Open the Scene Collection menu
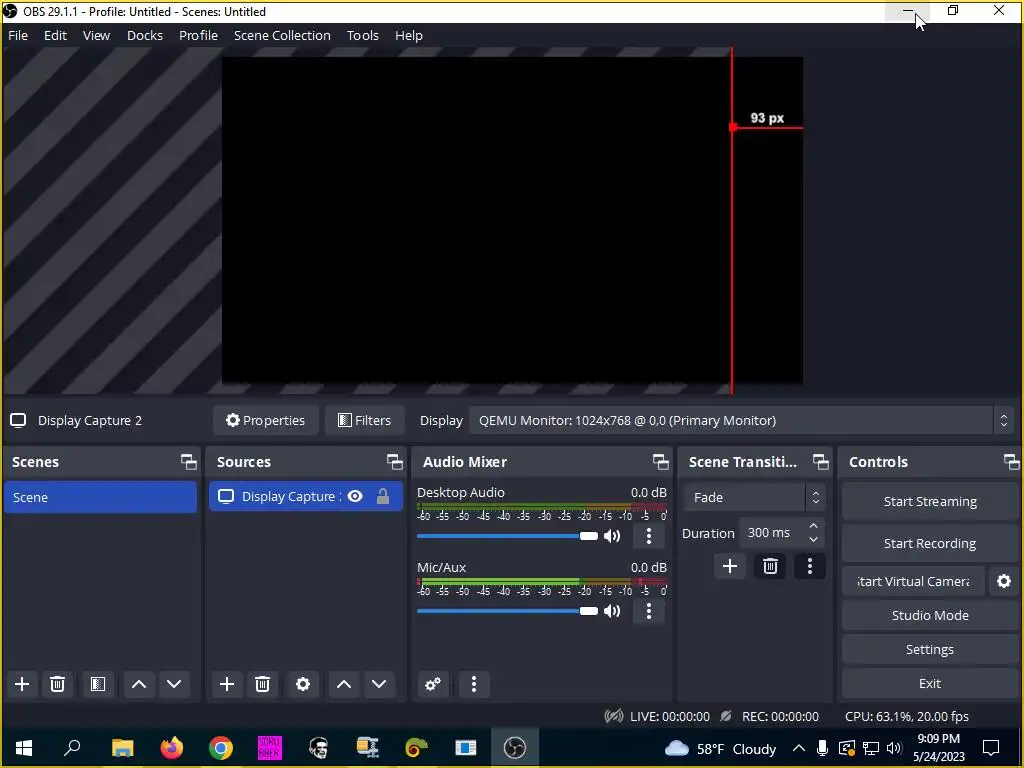 [282, 35]
